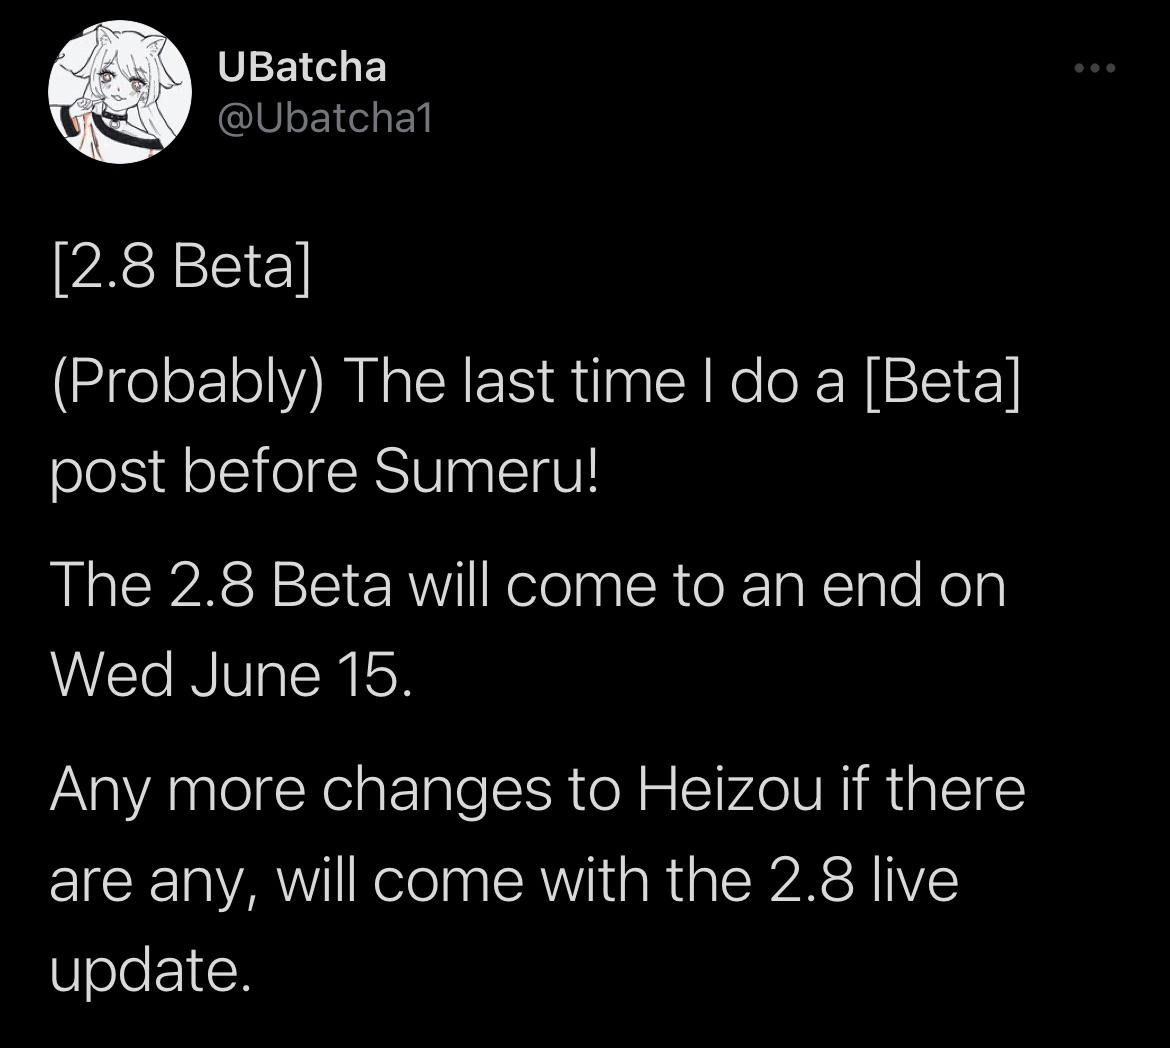The image size is (1170, 1048).
Task: Click the words 'Any more changes'
Action: point(301,791)
